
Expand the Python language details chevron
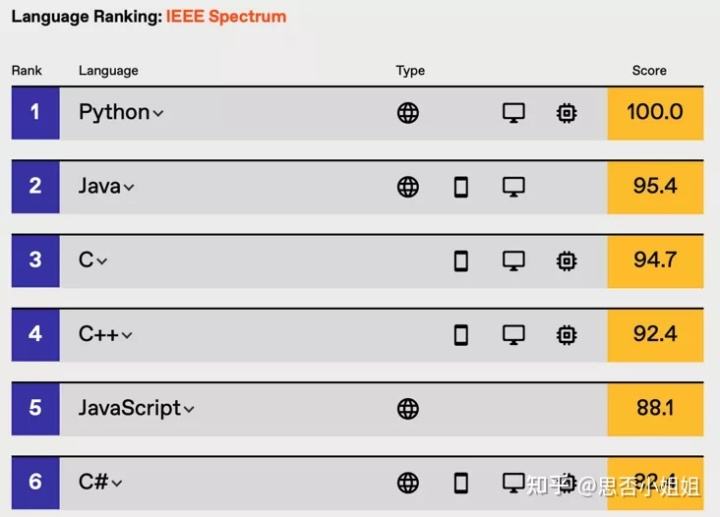click(158, 113)
